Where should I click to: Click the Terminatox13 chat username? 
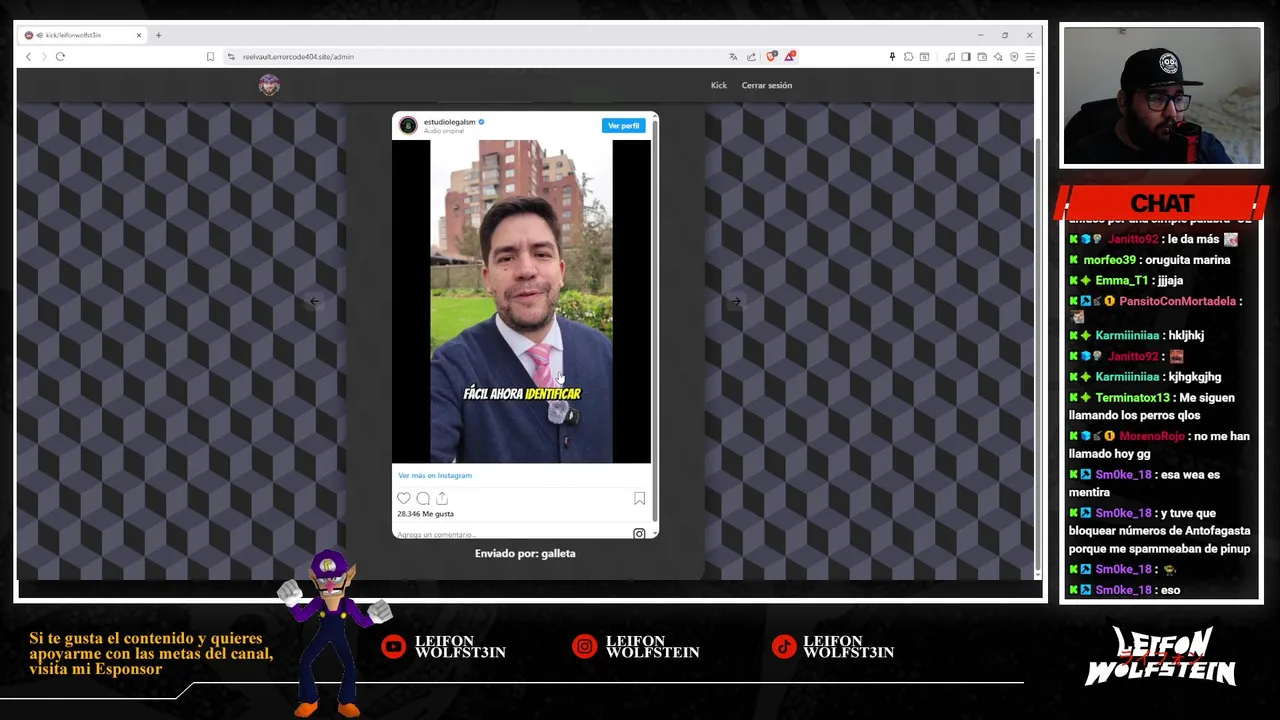tap(1133, 398)
